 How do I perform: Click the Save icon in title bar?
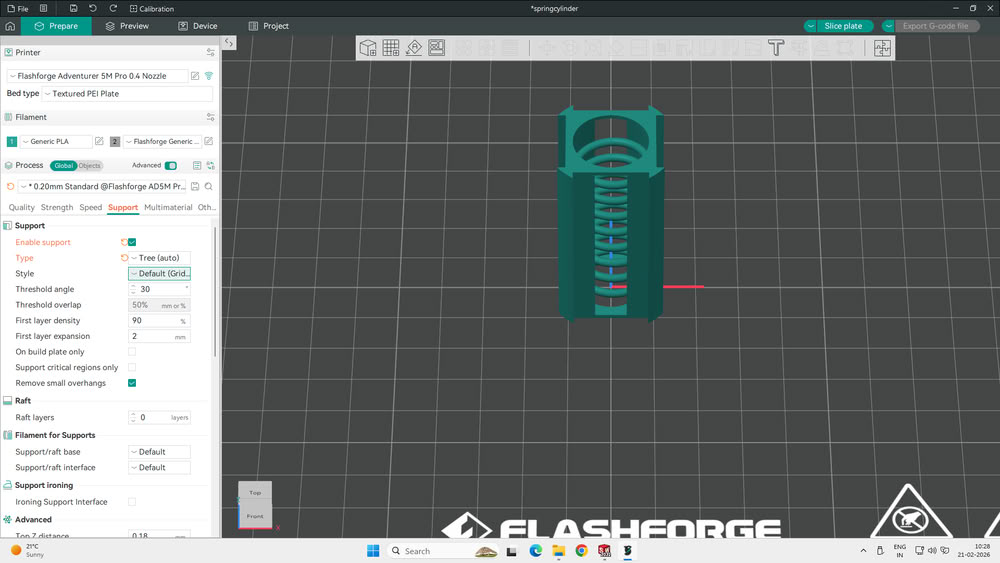(x=73, y=8)
